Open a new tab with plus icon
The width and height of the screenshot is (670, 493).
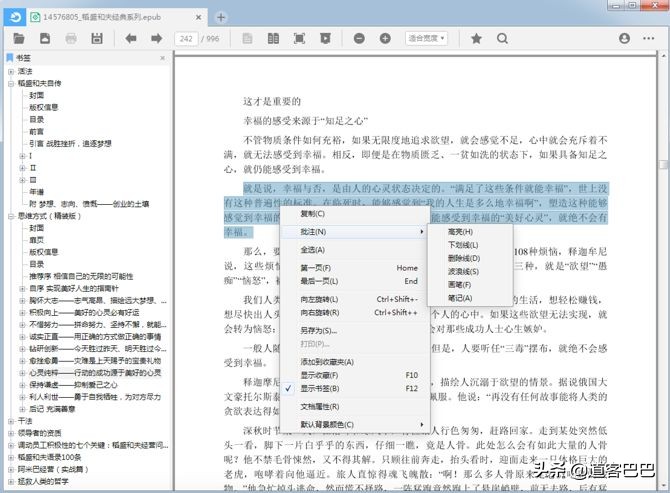[x=220, y=17]
